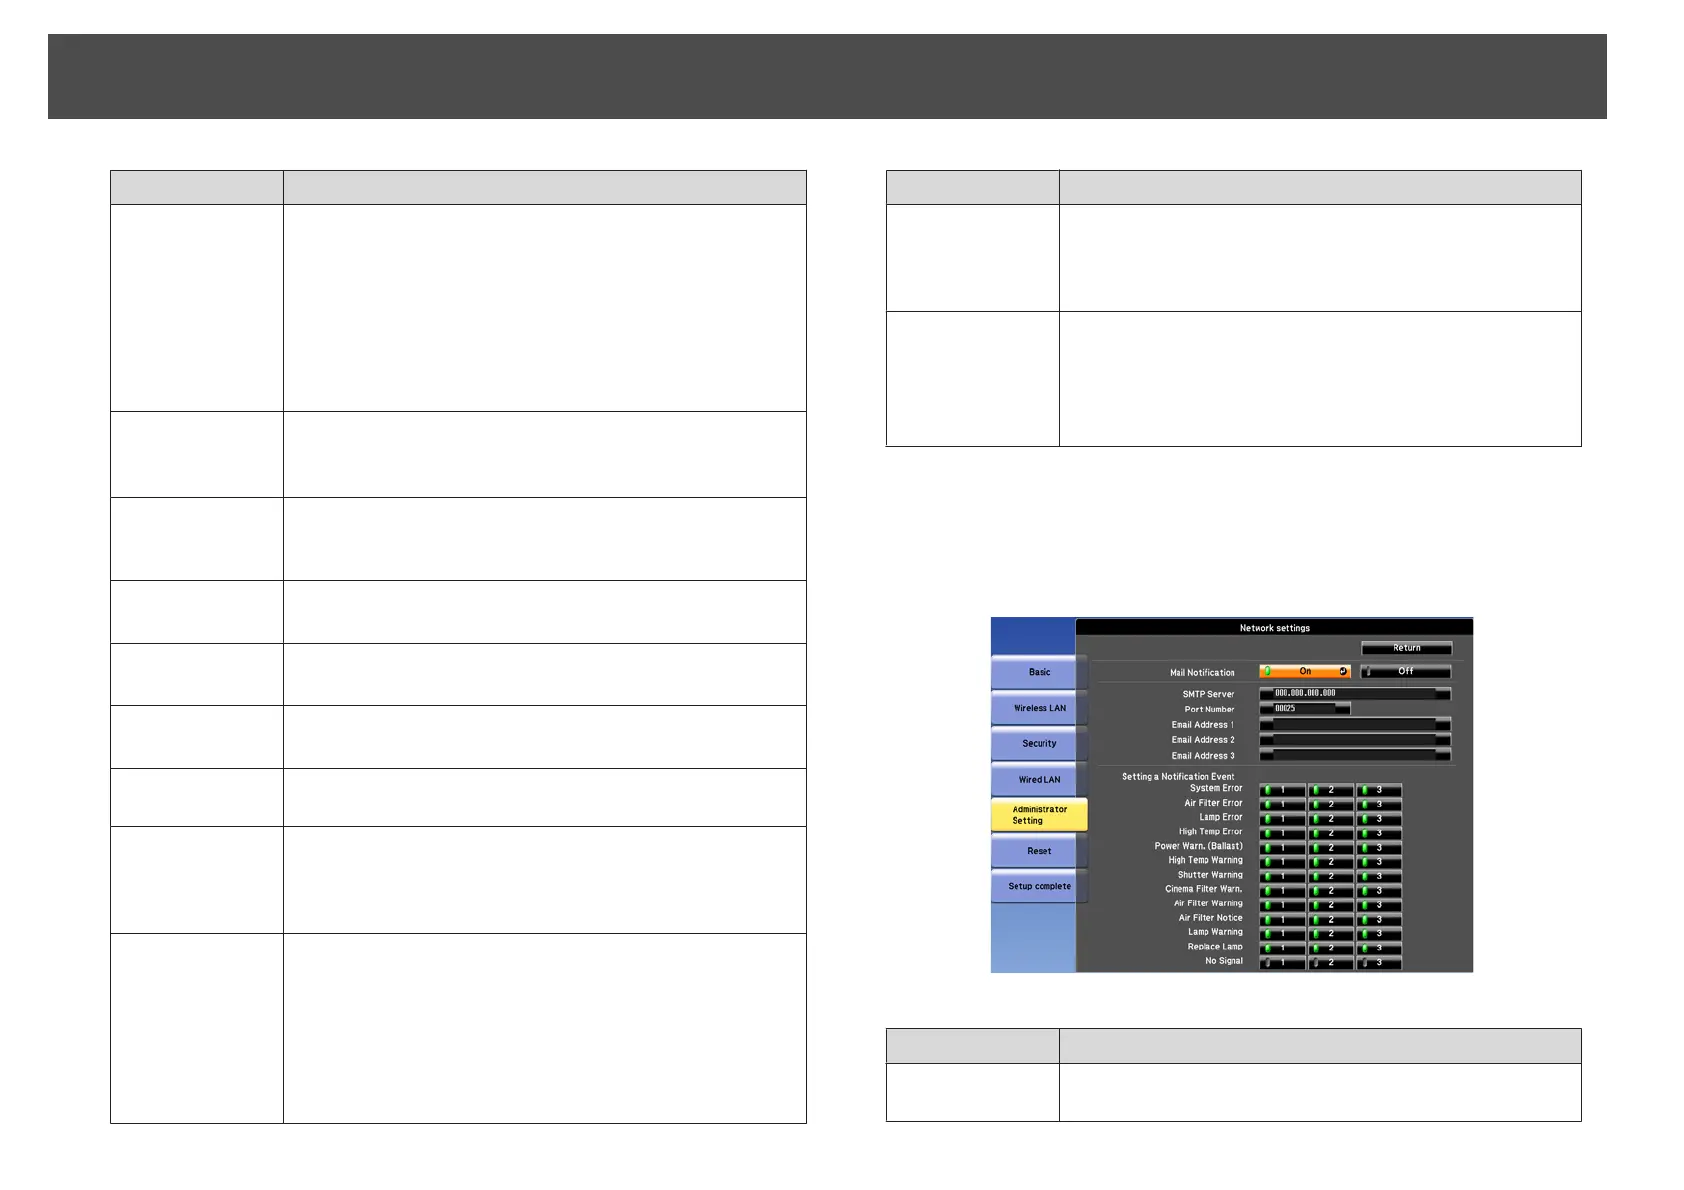This screenshot has height=1190, width=1684.
Task: Toggle Lamp Error for address 2
Action: pos(1331,819)
